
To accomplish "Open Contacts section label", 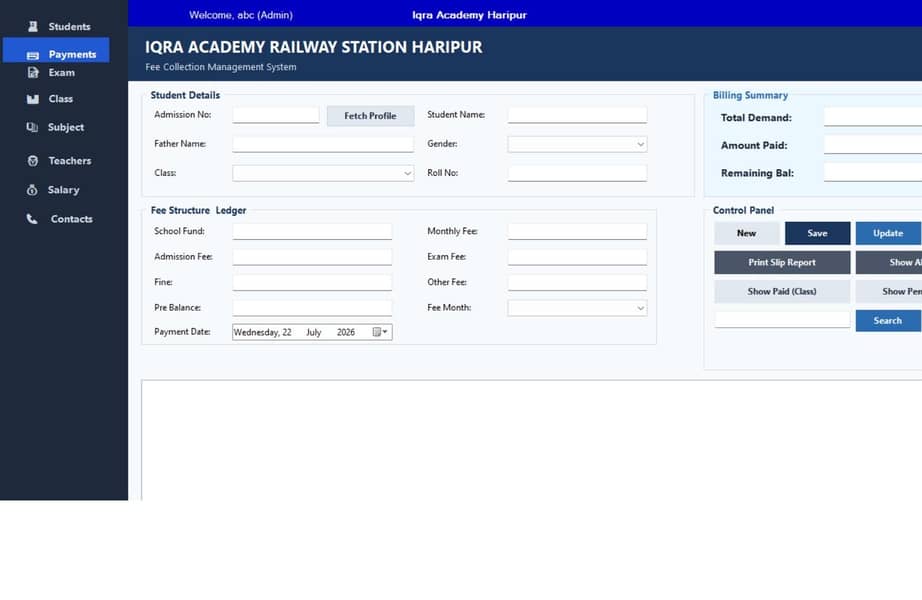I will [72, 219].
